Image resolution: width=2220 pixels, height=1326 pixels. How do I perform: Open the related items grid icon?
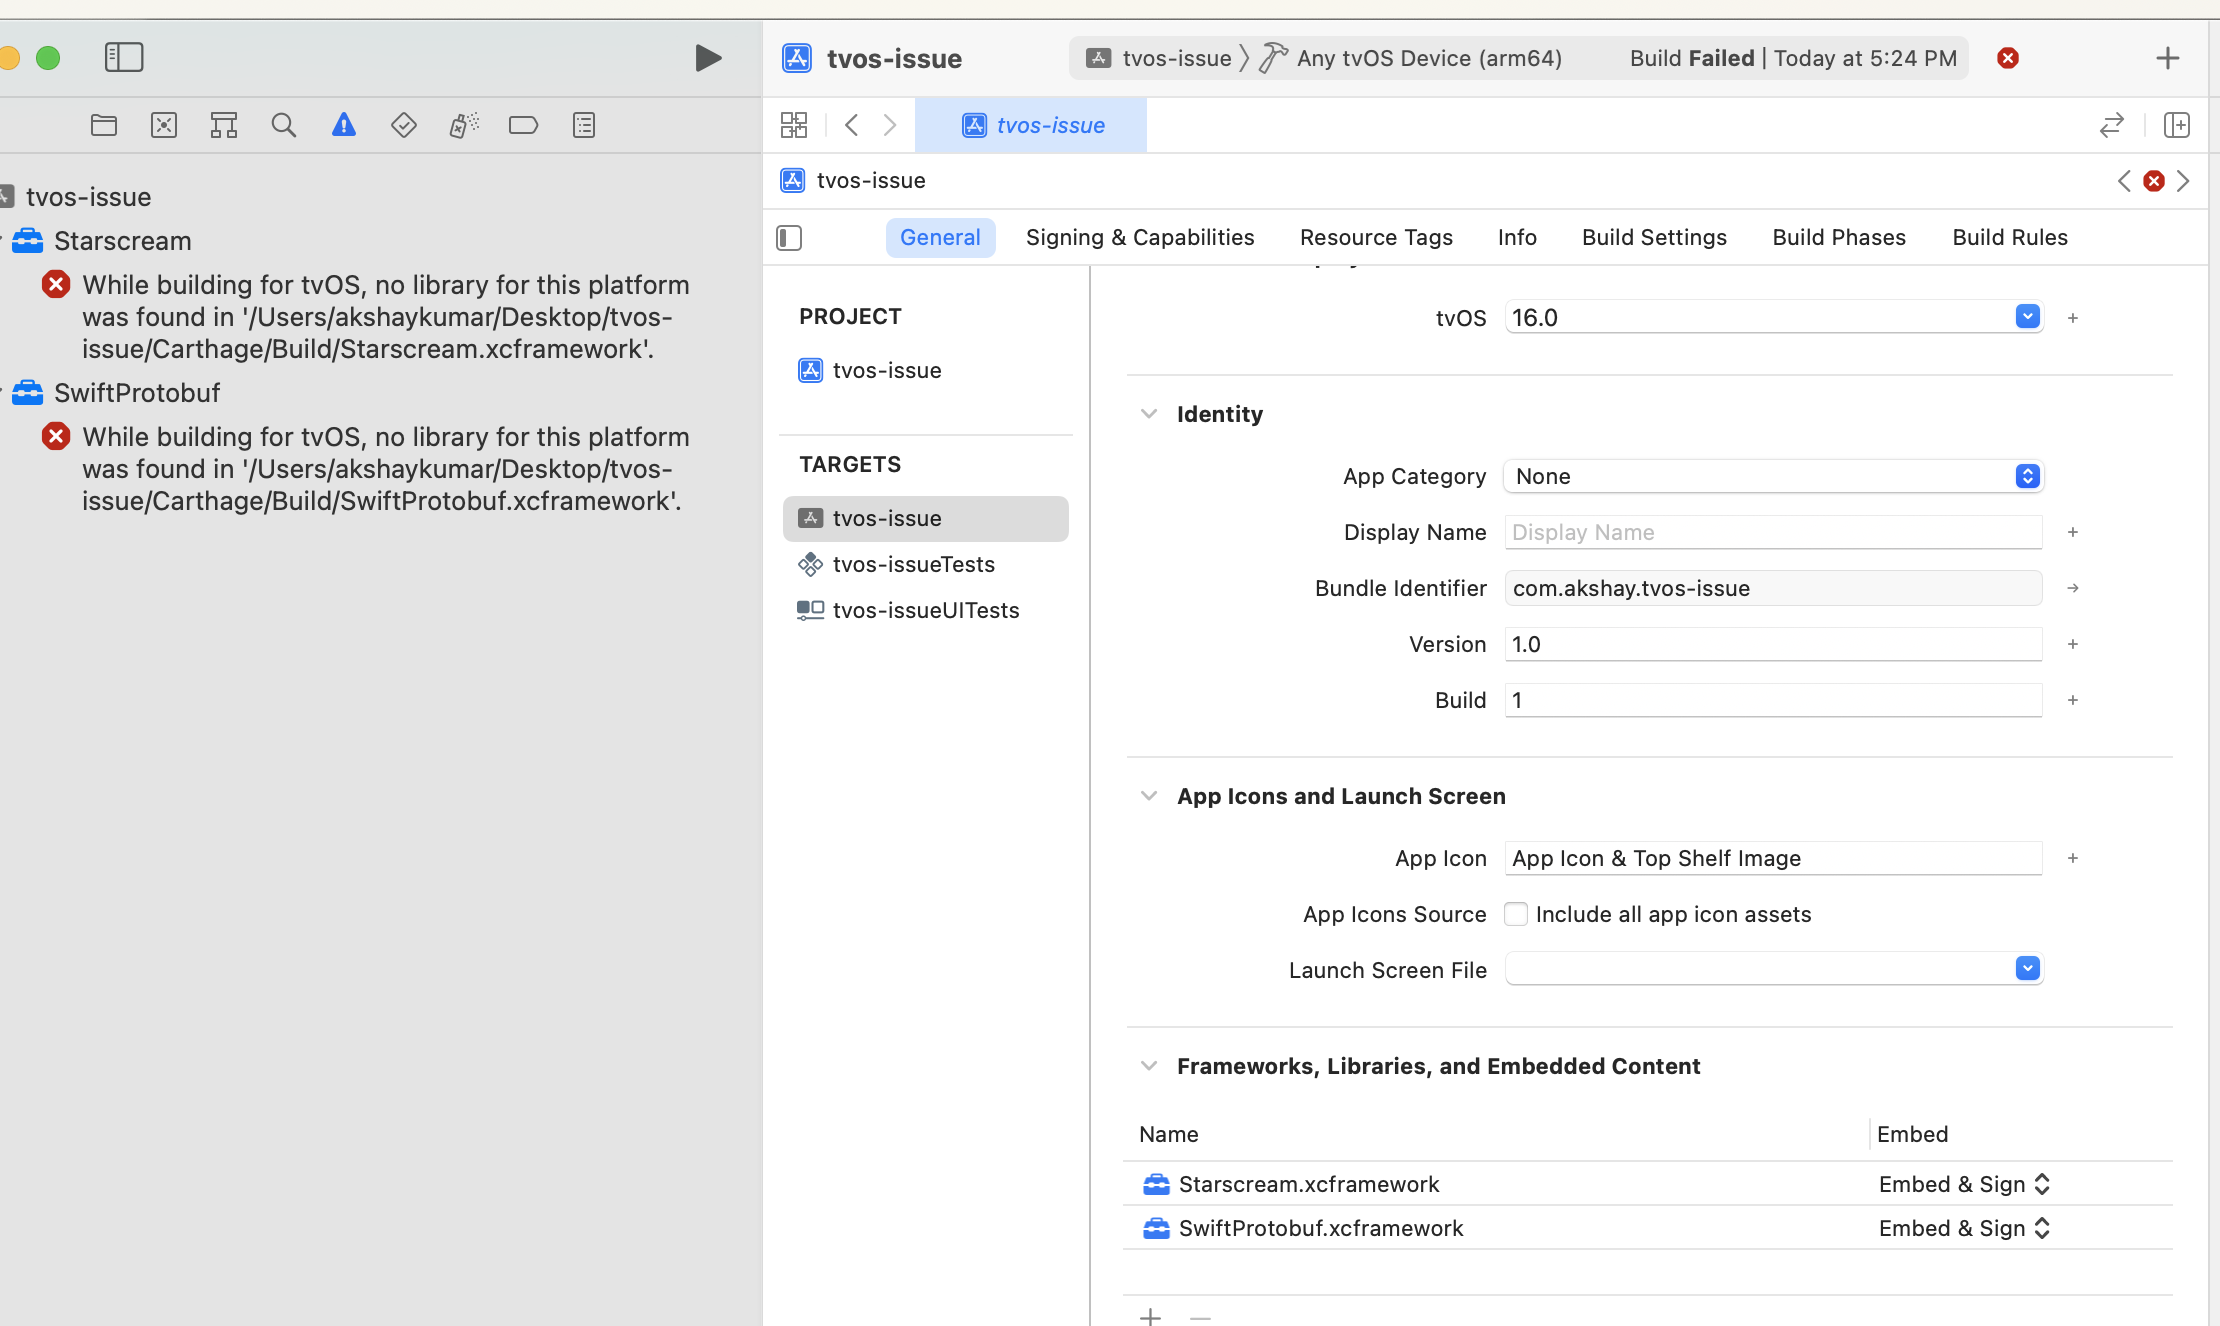point(794,125)
